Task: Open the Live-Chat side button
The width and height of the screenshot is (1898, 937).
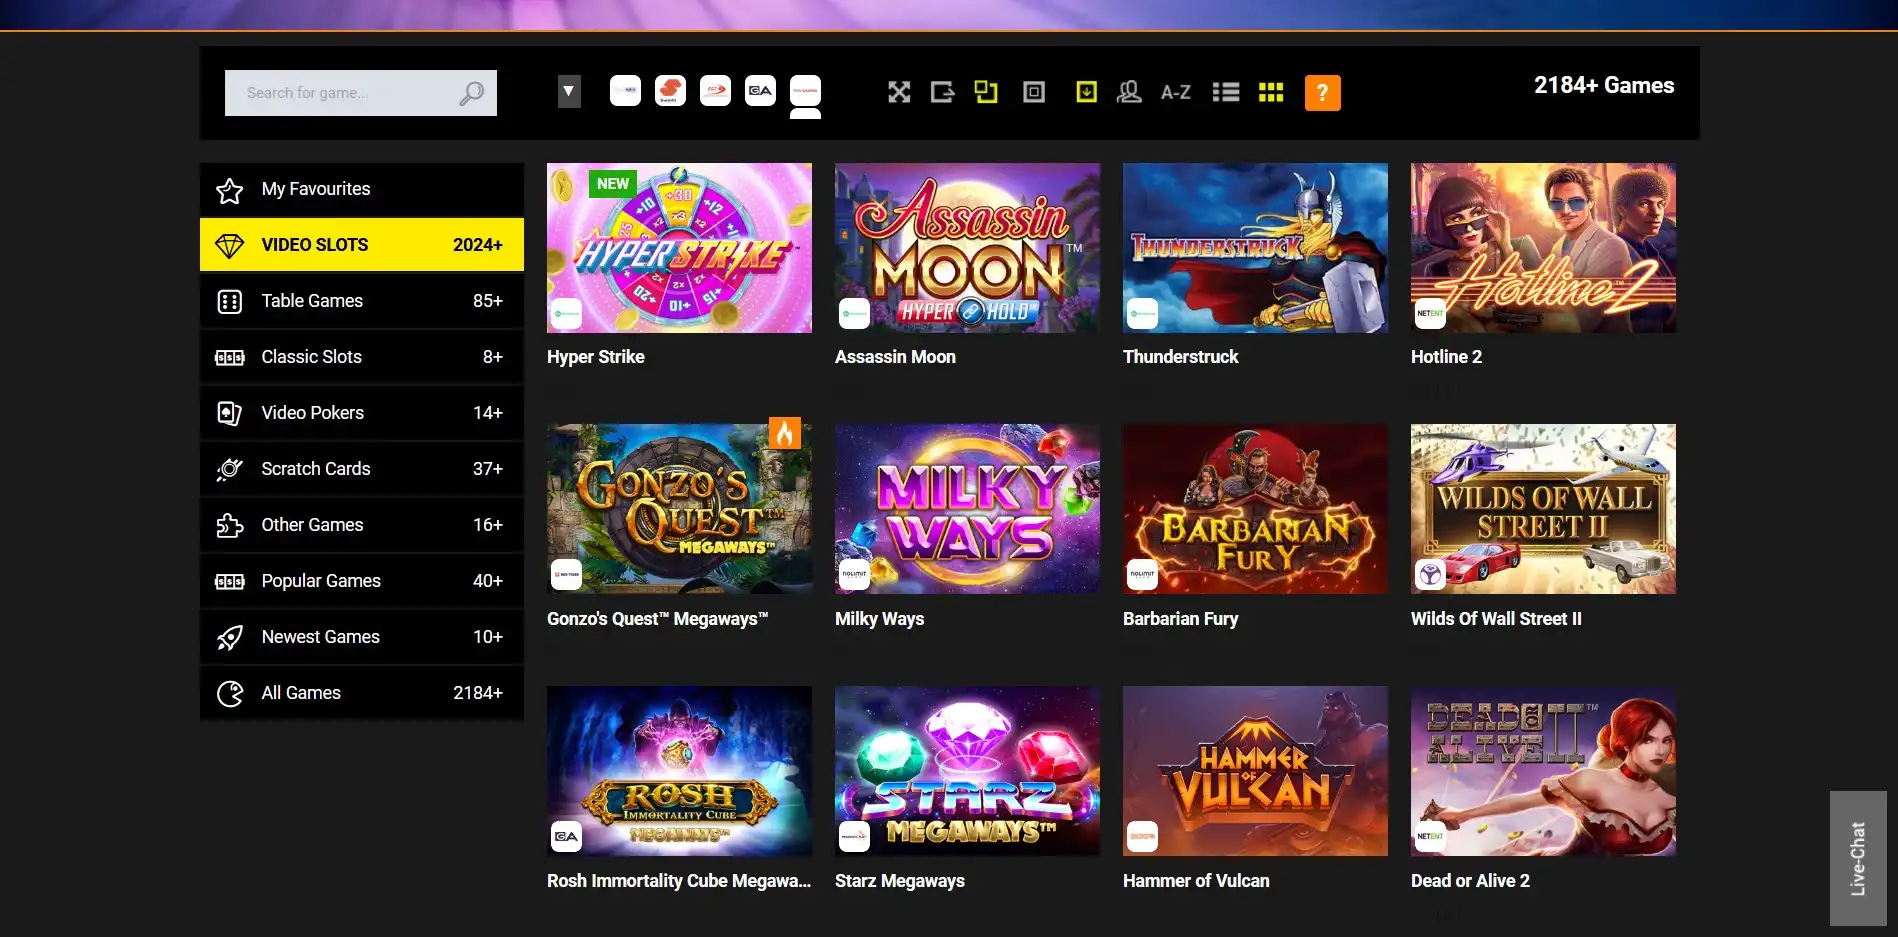Action: pos(1857,858)
